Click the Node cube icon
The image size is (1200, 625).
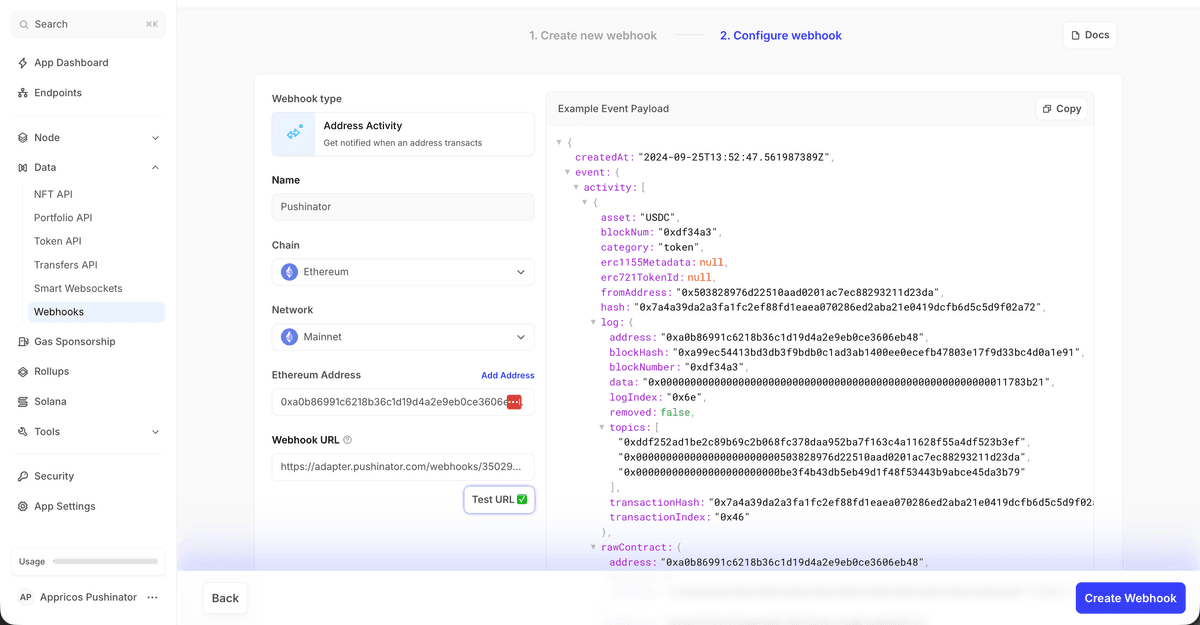click(x=24, y=138)
